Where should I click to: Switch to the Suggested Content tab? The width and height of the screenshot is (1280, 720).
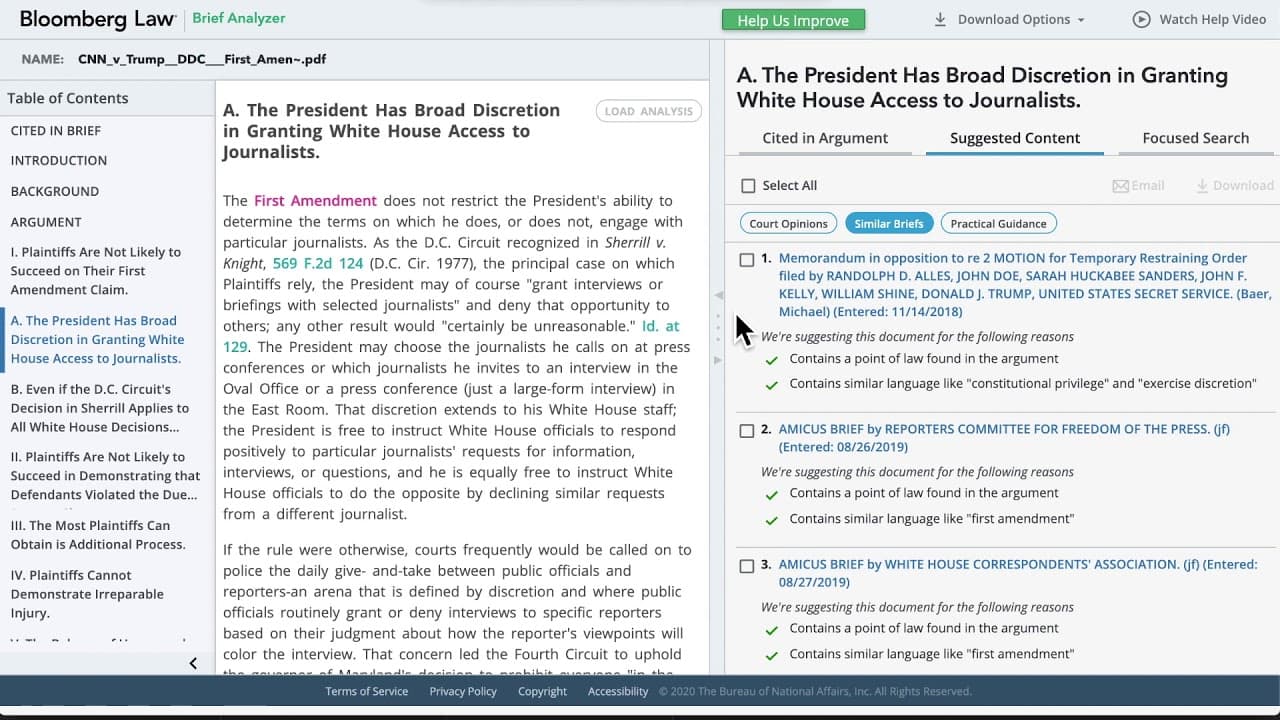click(1015, 138)
